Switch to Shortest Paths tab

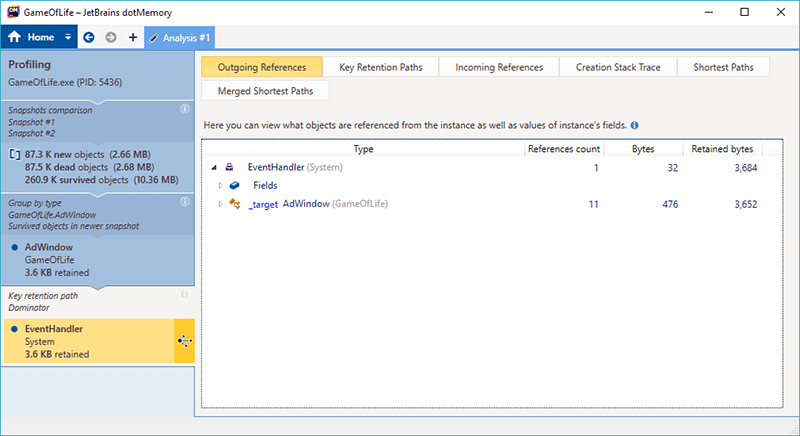pyautogui.click(x=723, y=67)
